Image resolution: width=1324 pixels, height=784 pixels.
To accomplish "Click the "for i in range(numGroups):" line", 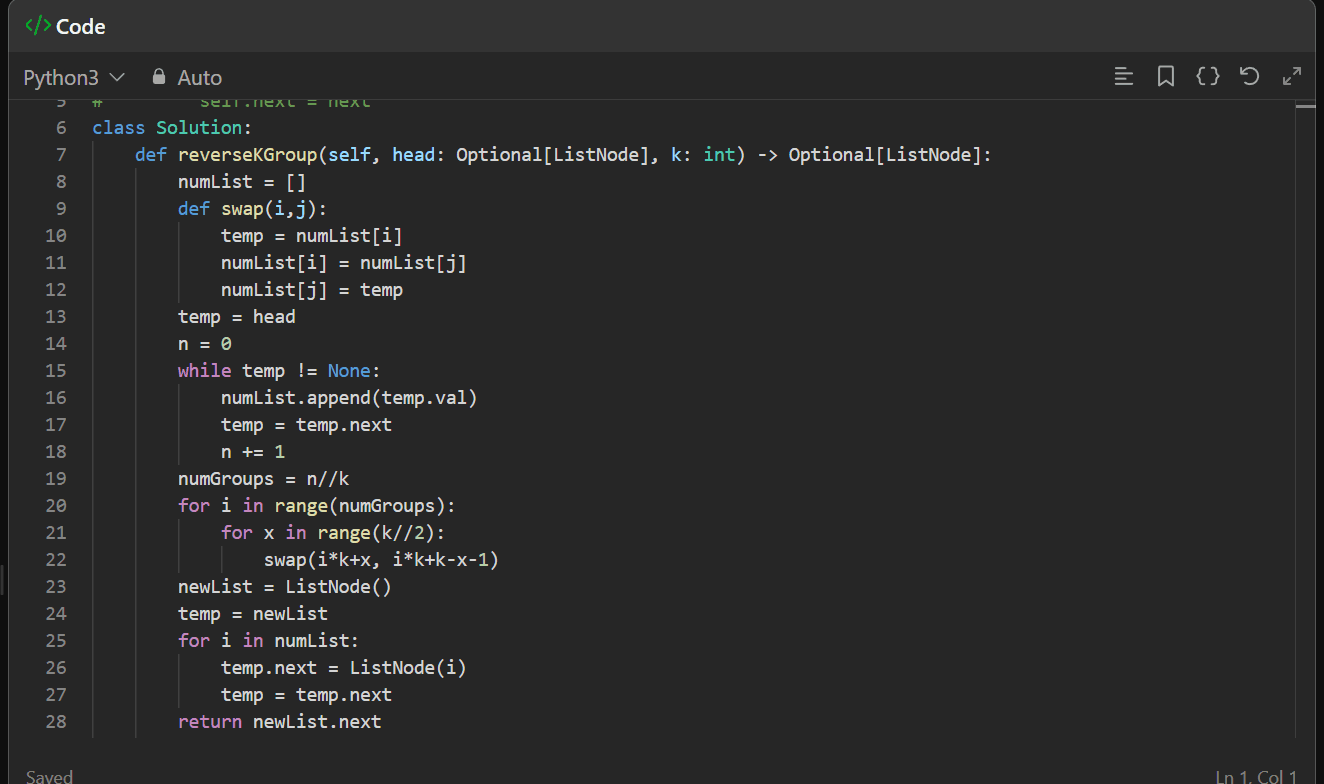I will (x=317, y=505).
